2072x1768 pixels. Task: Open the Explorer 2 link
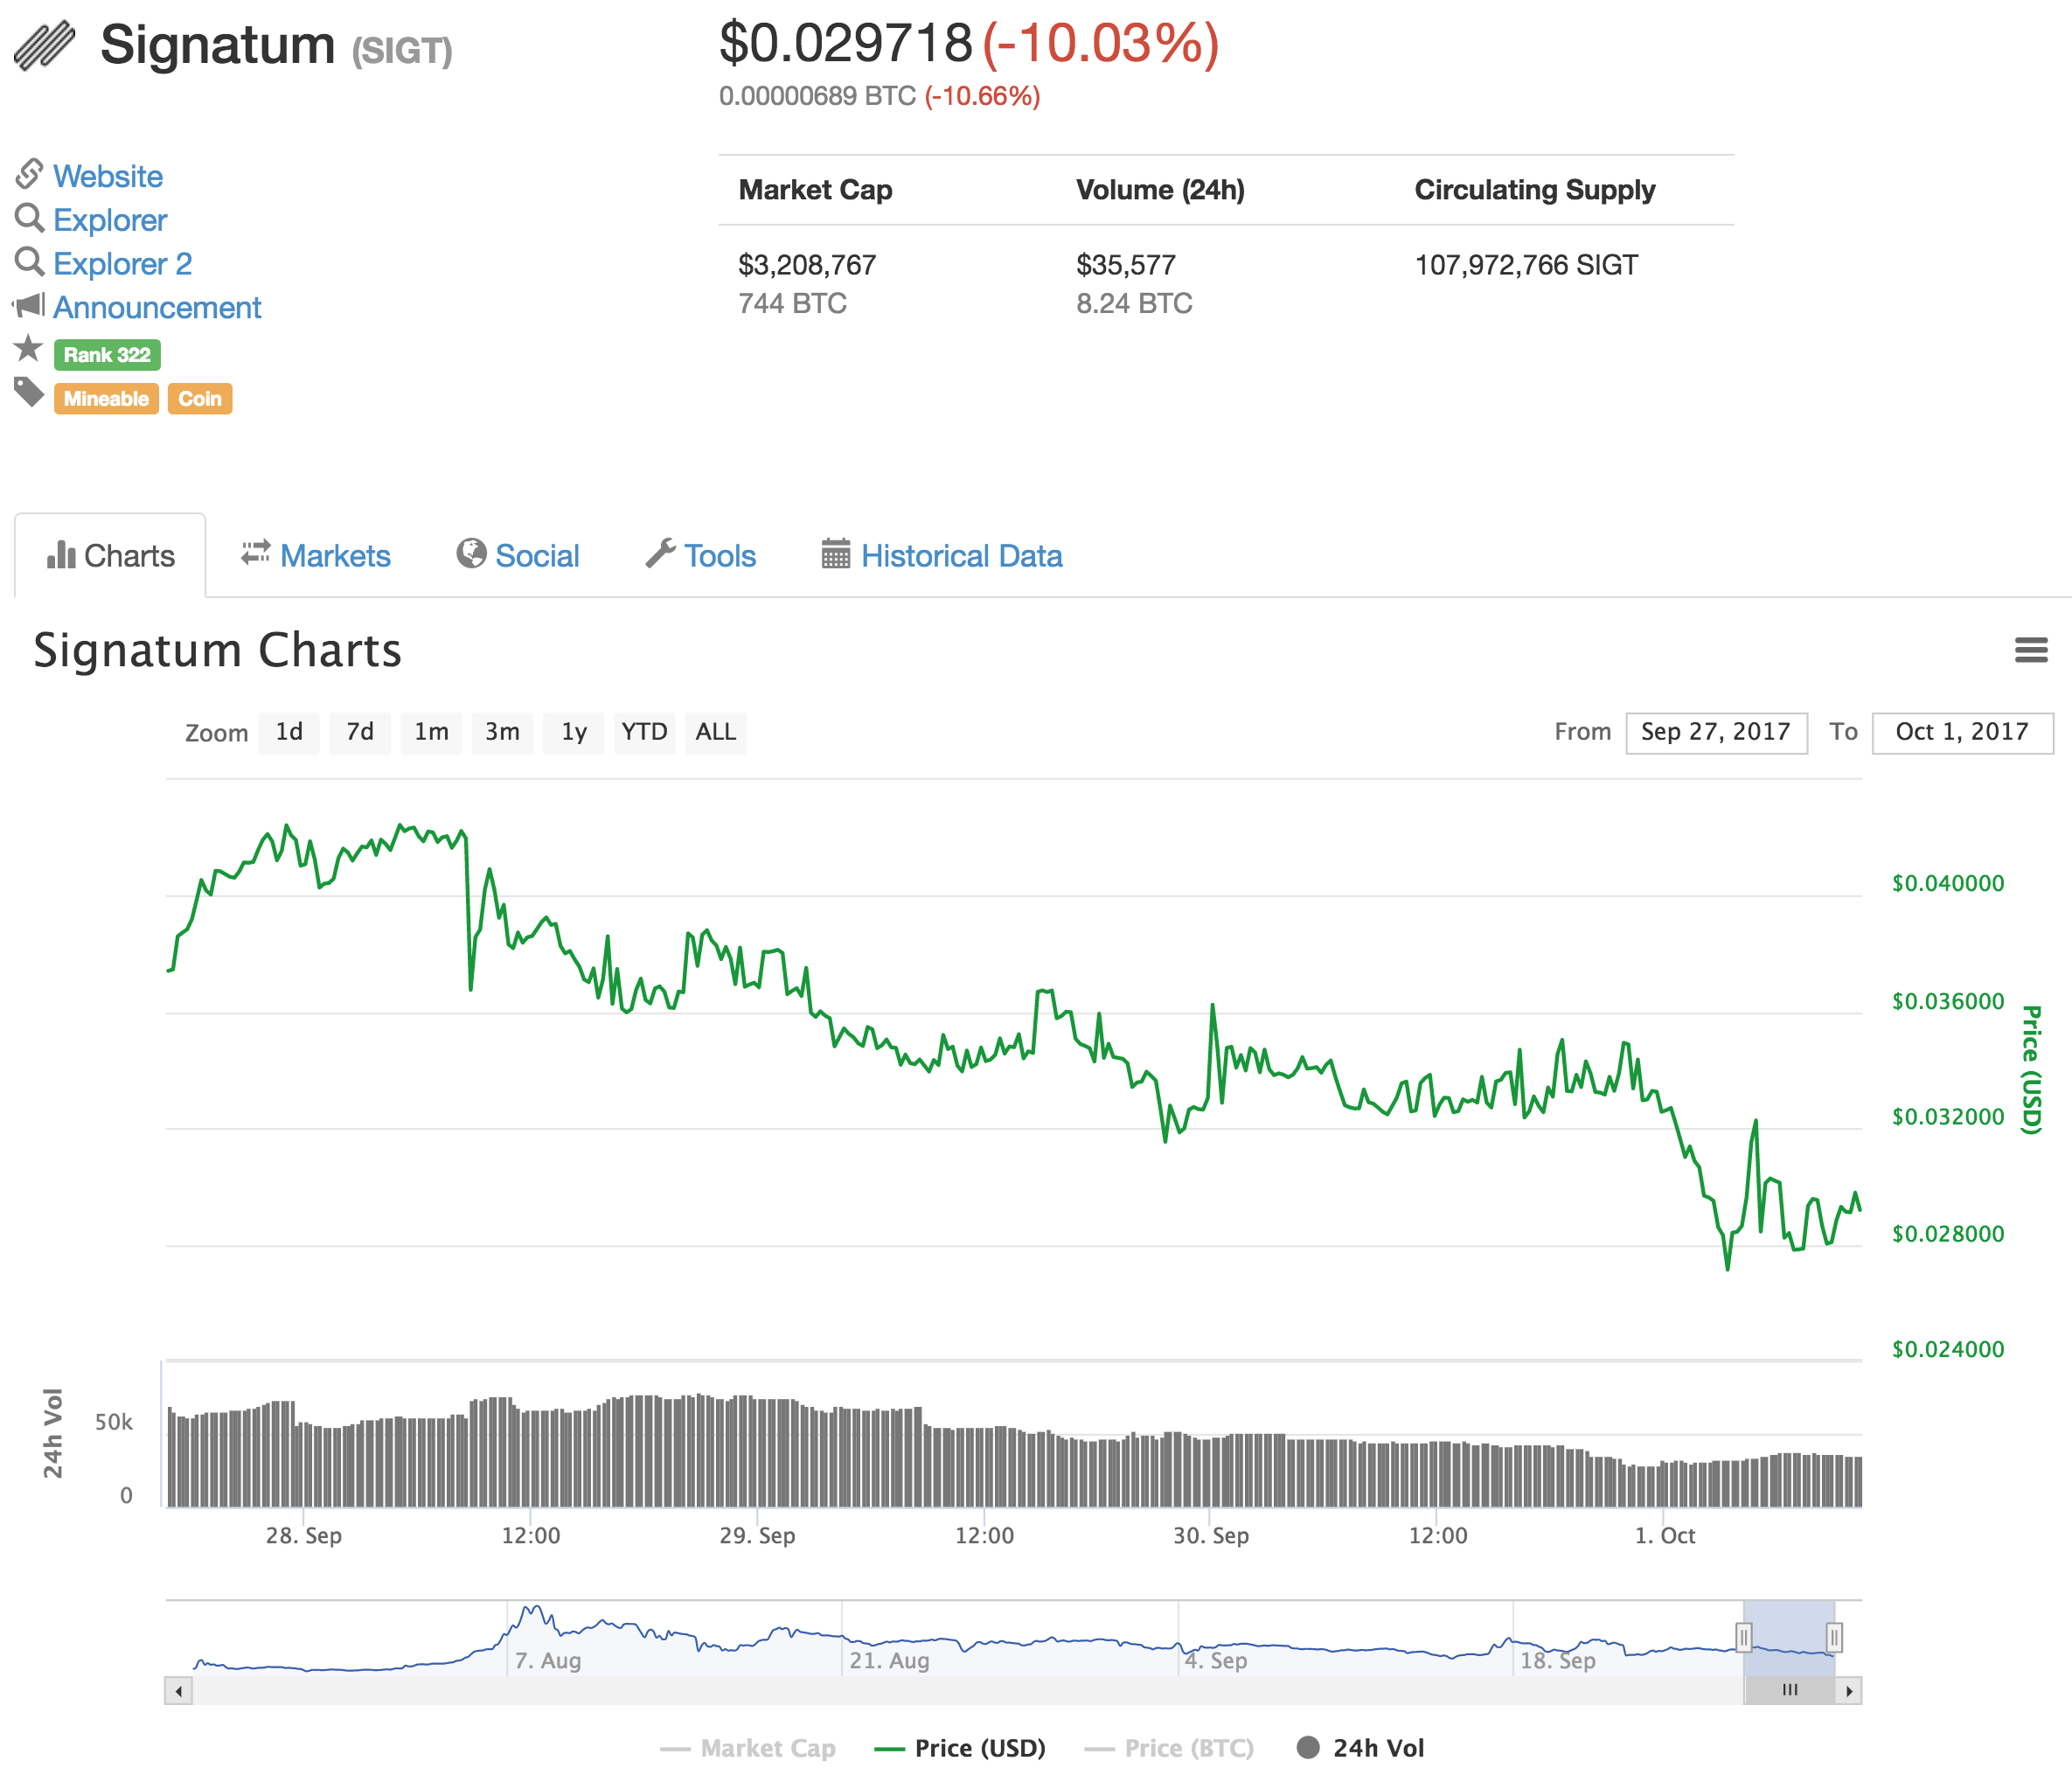[x=122, y=264]
